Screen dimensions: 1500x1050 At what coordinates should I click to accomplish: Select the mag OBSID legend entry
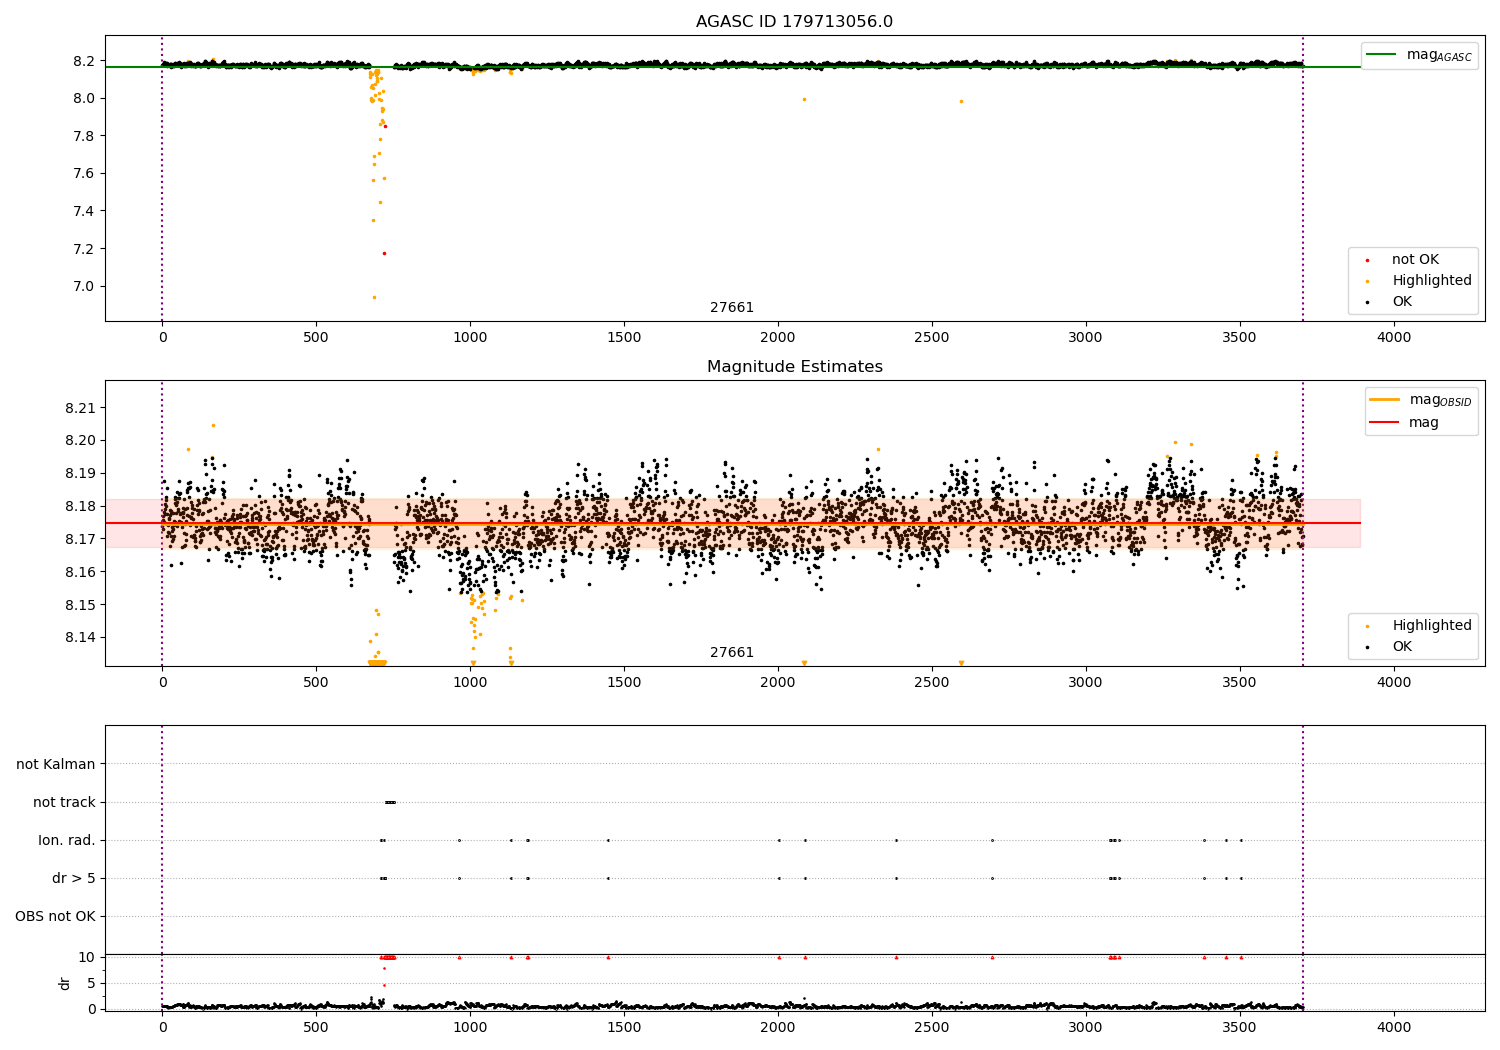[x=1421, y=400]
